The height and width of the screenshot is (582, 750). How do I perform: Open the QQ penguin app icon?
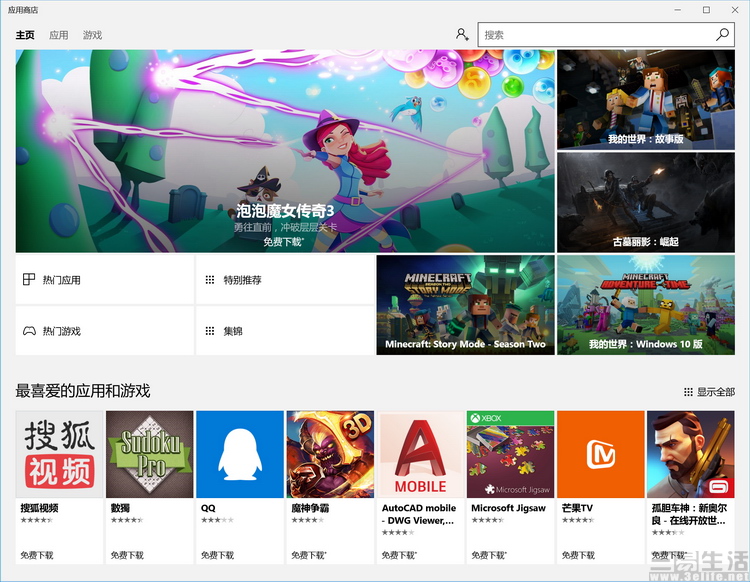coord(240,454)
